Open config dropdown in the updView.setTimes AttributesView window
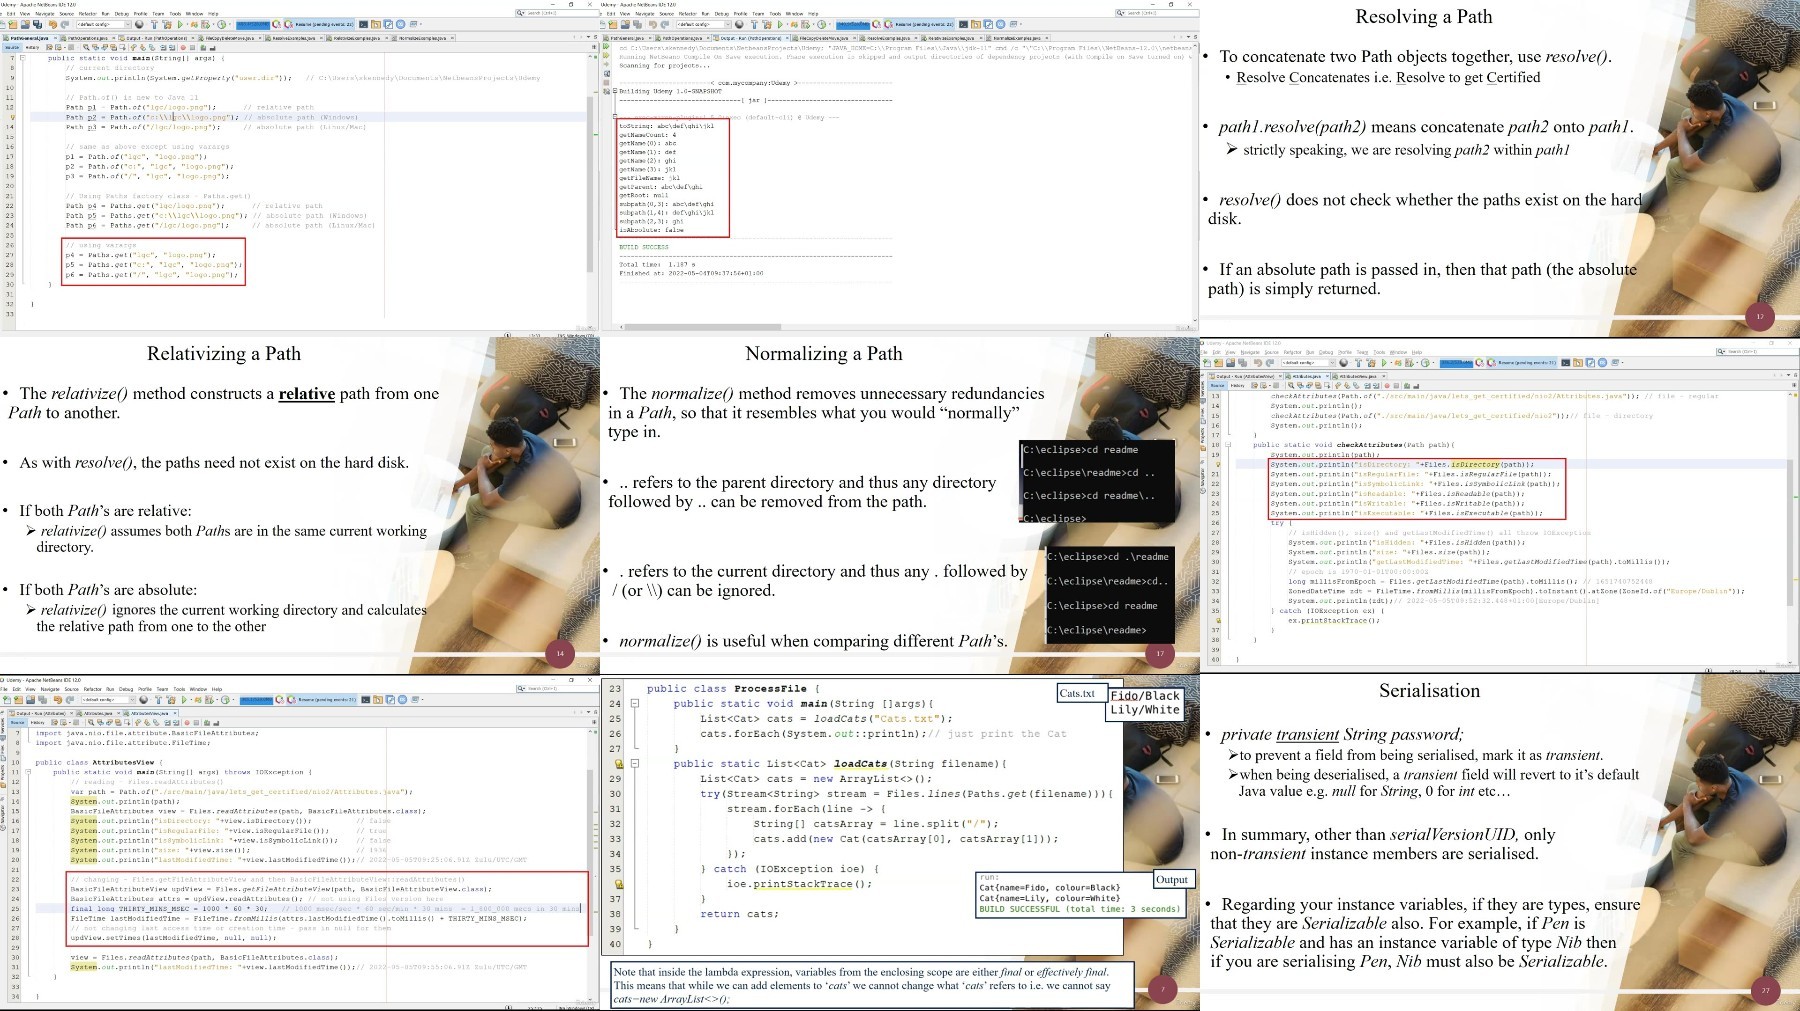Viewport: 1800px width, 1011px height. pos(108,700)
